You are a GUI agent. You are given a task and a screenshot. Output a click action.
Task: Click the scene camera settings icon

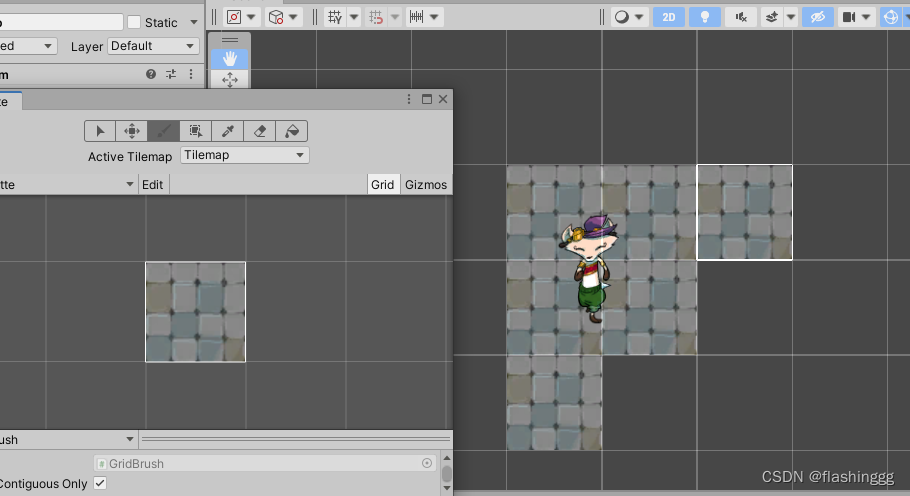[849, 17]
